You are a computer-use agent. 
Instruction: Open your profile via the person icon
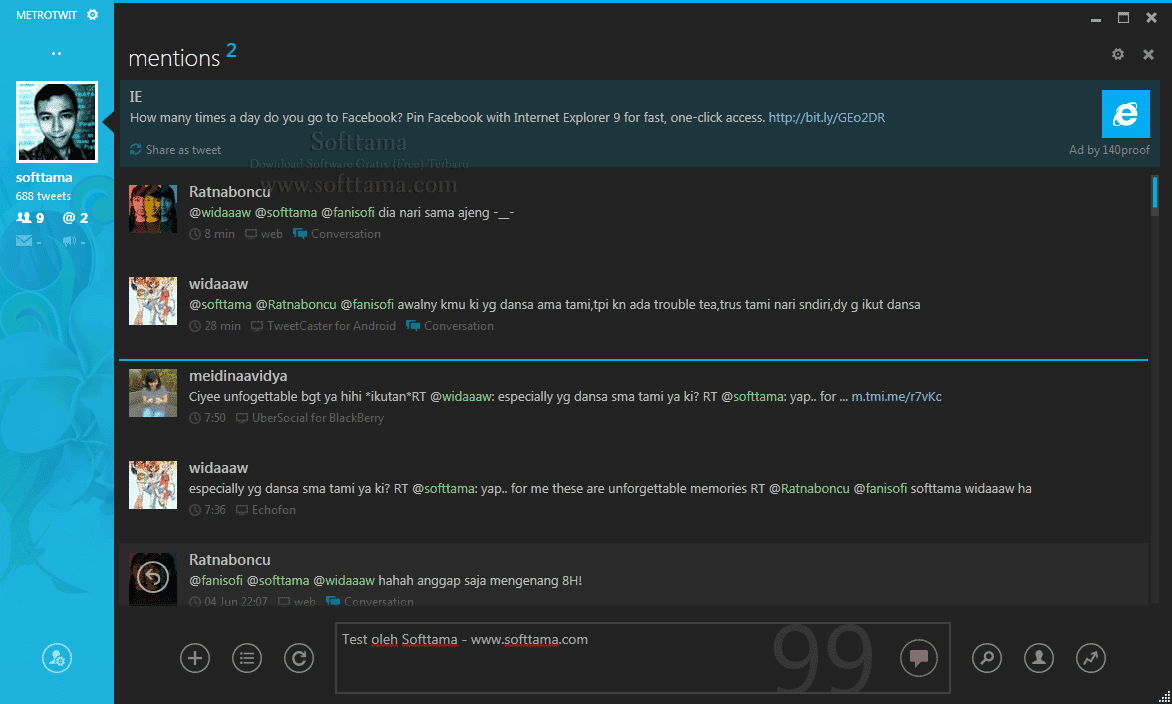1038,658
